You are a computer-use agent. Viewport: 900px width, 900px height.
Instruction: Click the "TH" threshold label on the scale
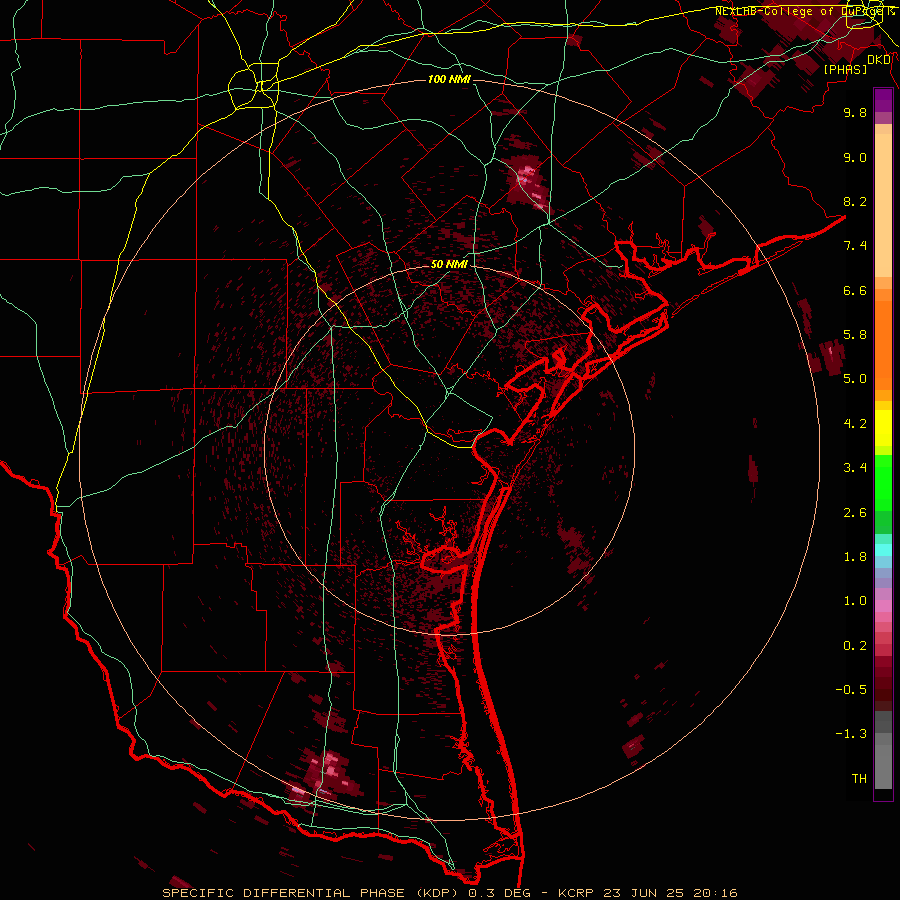[x=859, y=779]
